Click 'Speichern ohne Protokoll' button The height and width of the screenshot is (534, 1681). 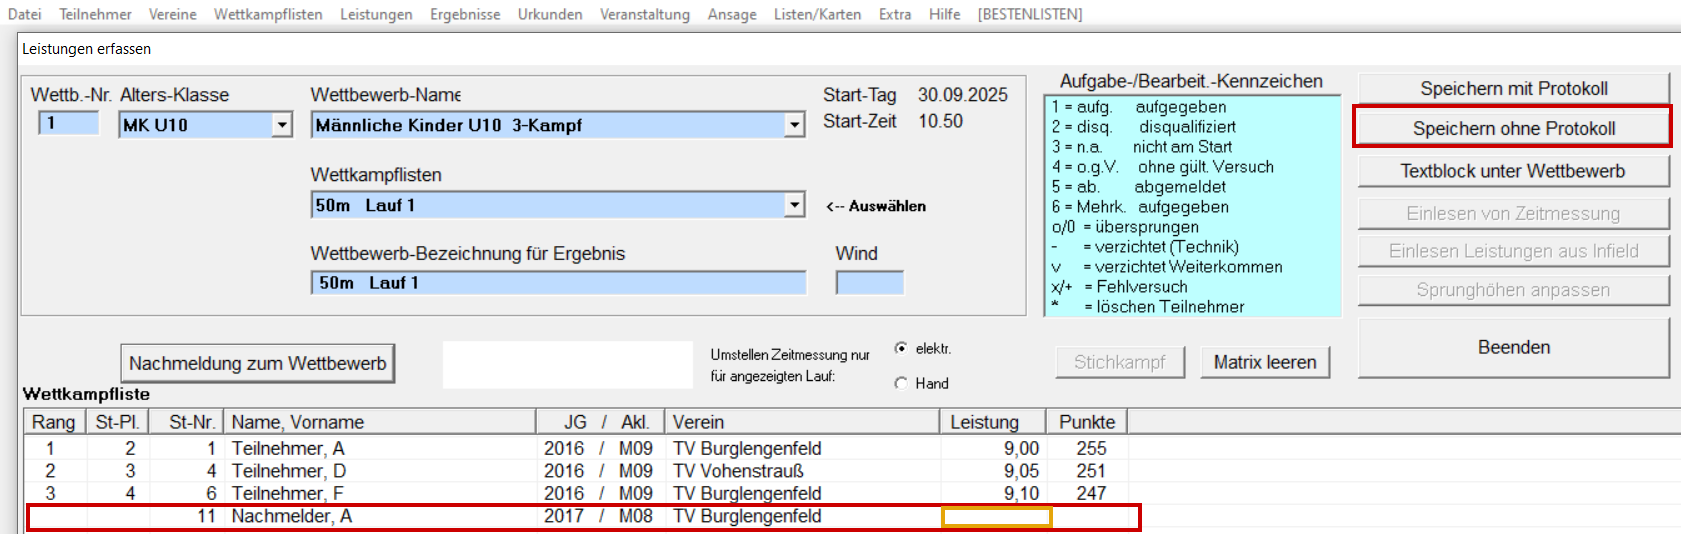pos(1513,128)
